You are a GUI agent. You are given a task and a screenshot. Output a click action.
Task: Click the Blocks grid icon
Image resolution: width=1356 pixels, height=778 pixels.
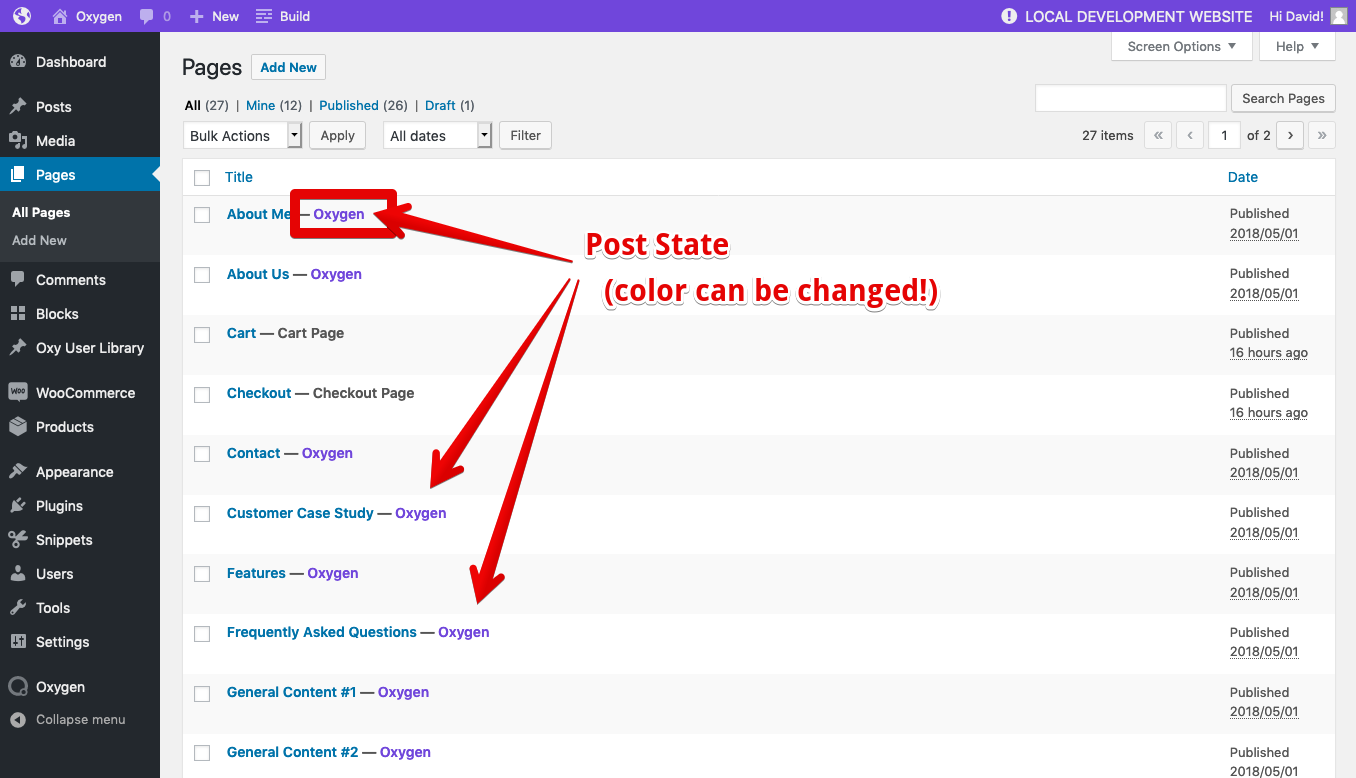tap(18, 314)
